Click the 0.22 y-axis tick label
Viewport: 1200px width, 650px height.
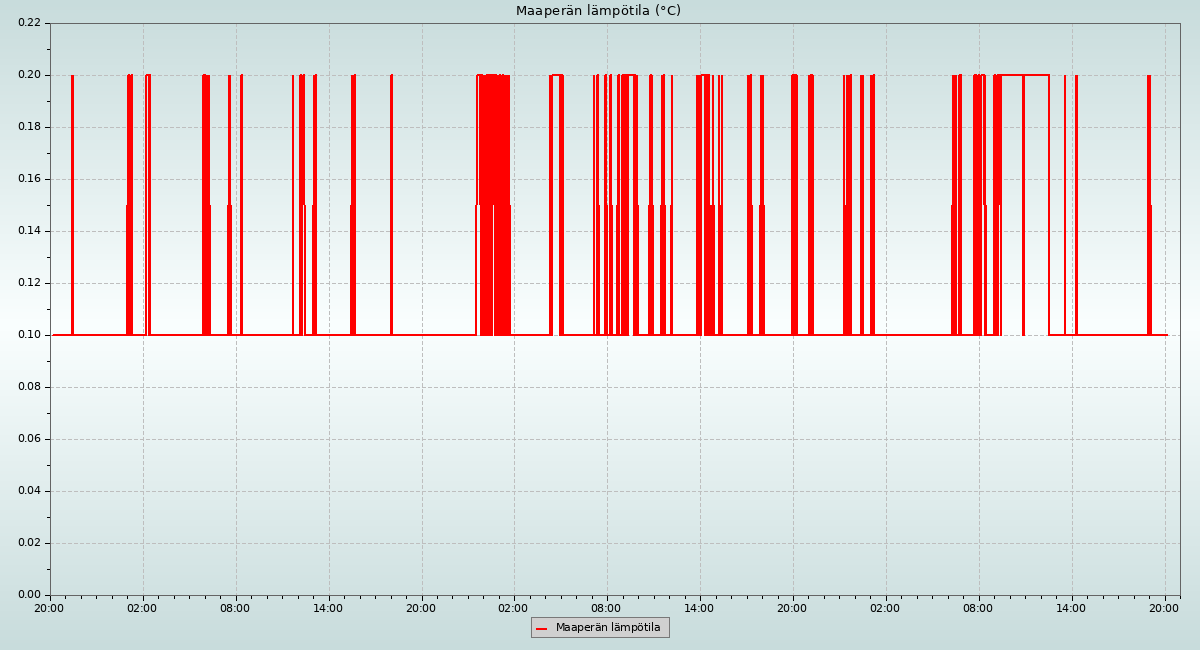[x=29, y=23]
